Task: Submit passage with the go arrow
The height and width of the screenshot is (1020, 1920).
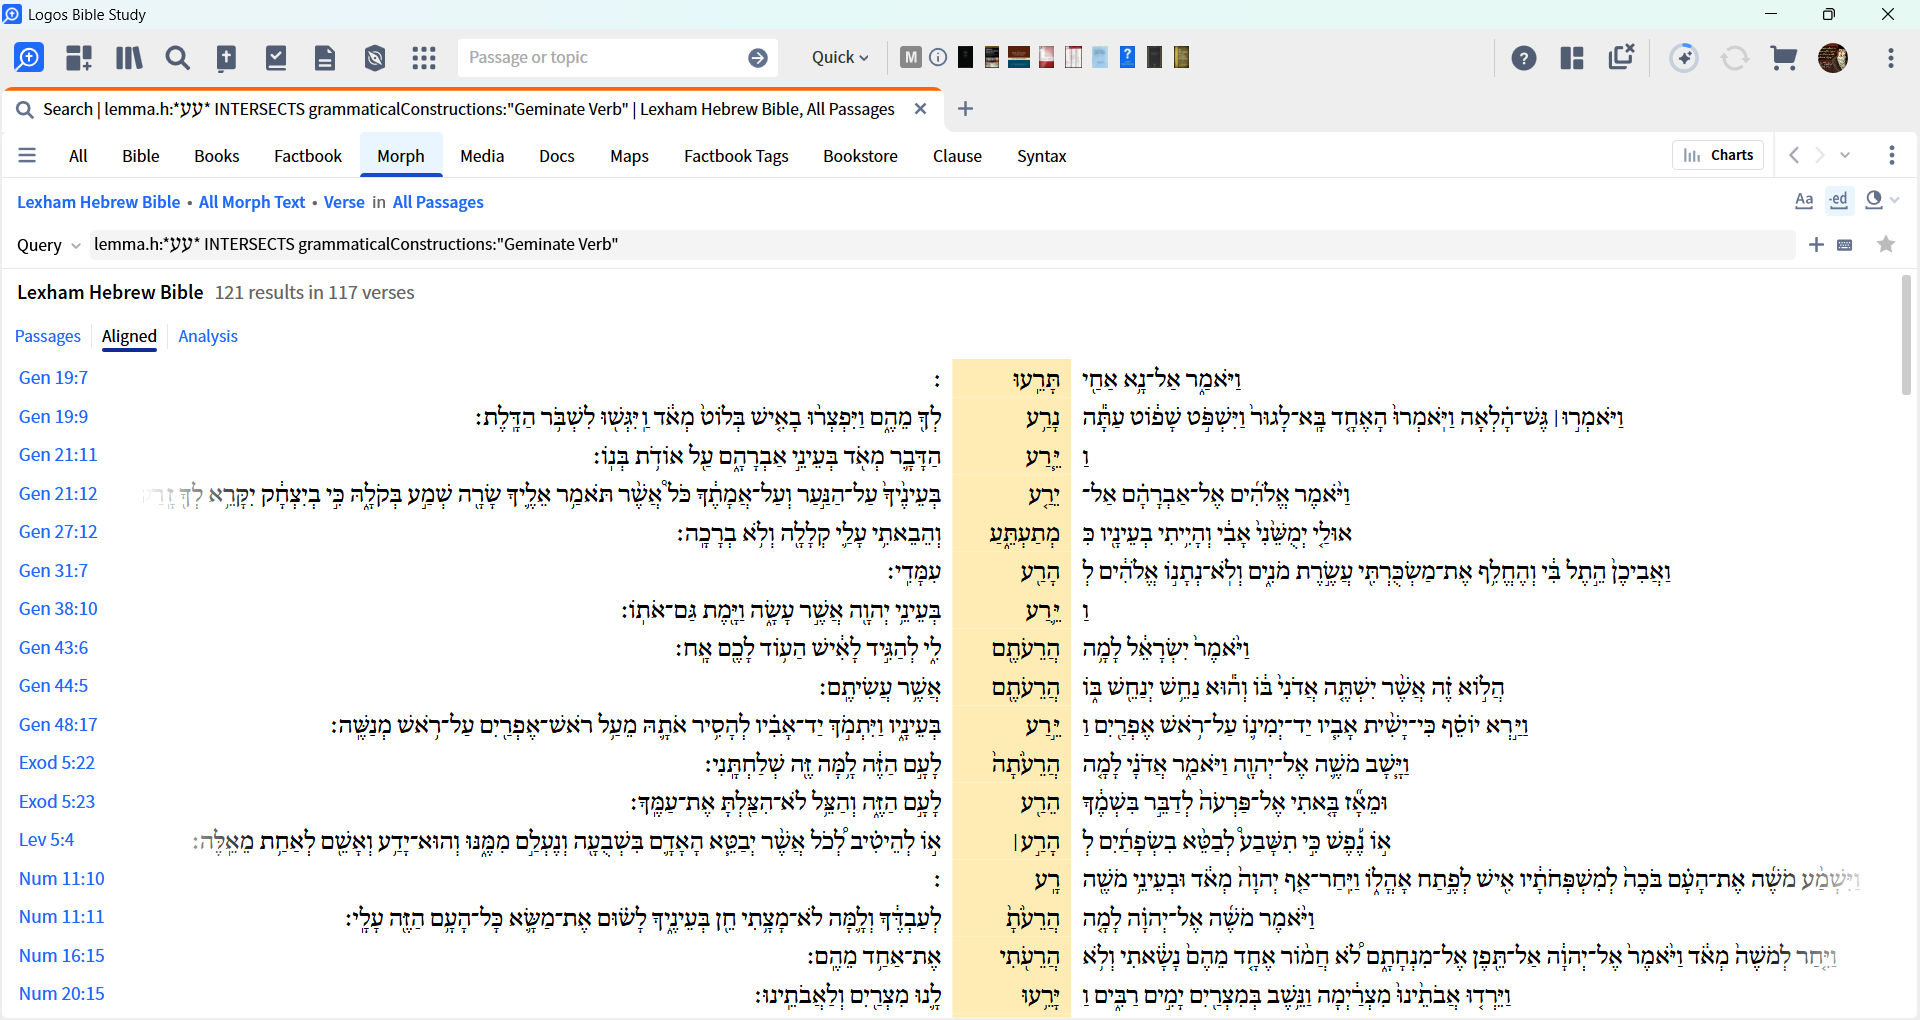Action: click(758, 58)
